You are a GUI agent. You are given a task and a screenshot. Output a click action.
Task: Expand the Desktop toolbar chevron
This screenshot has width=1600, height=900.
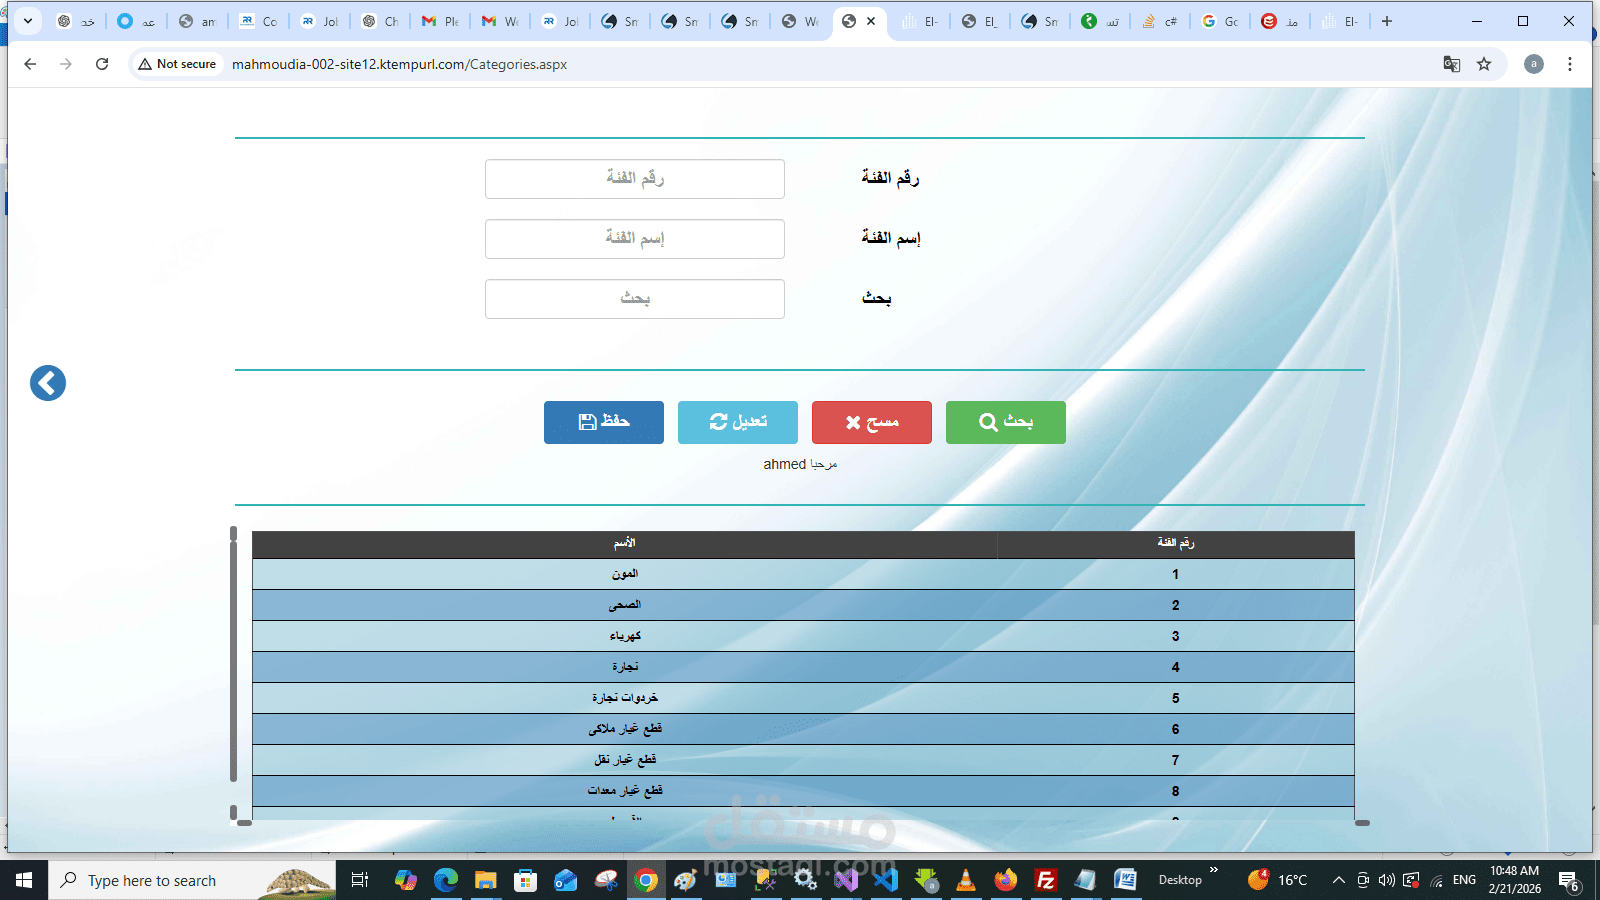1214,870
